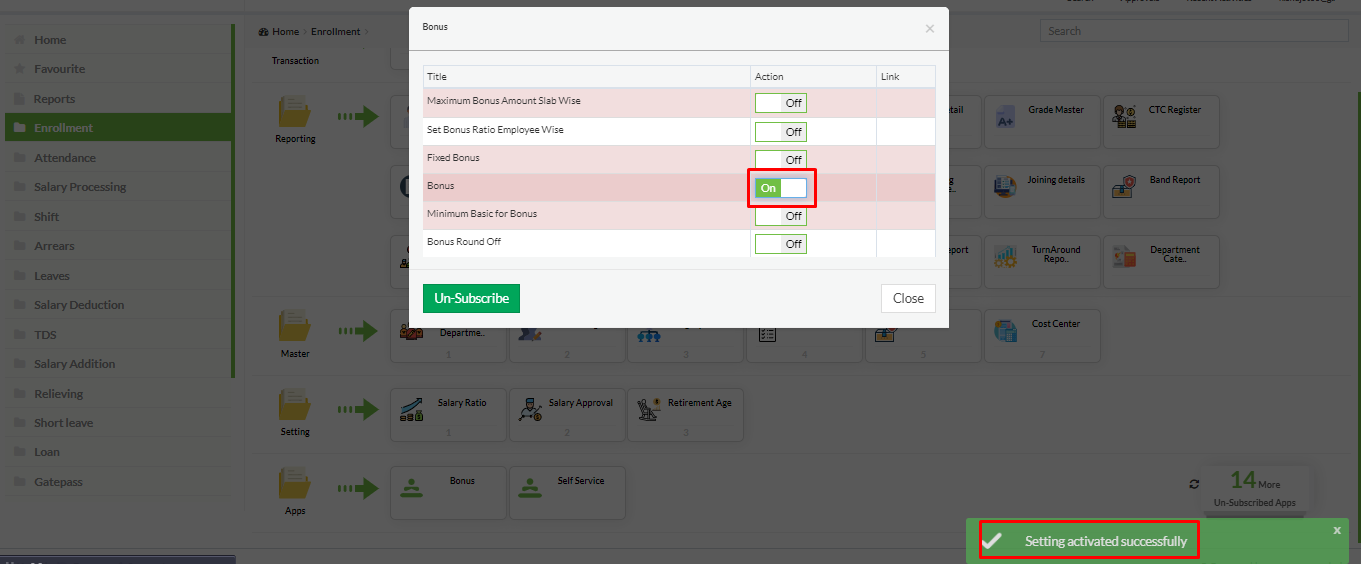Select Enrollment in the sidebar
The height and width of the screenshot is (564, 1361).
click(118, 128)
